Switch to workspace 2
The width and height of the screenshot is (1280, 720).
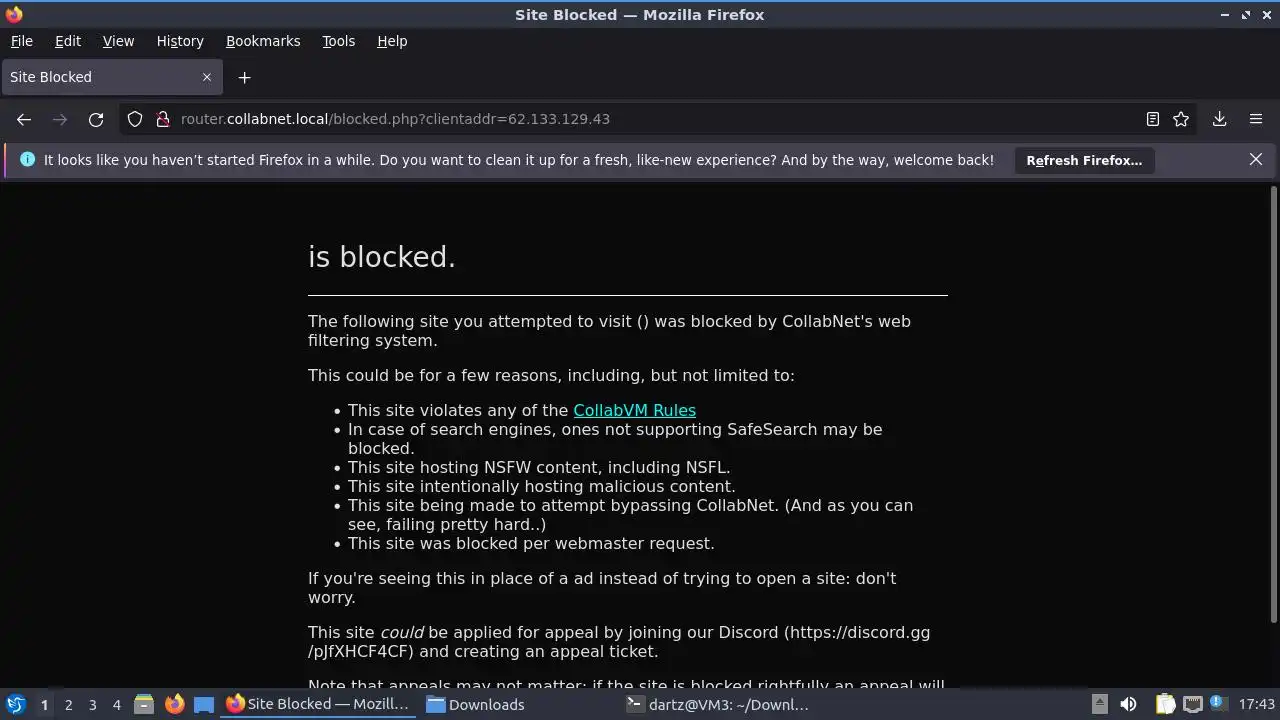[68, 705]
